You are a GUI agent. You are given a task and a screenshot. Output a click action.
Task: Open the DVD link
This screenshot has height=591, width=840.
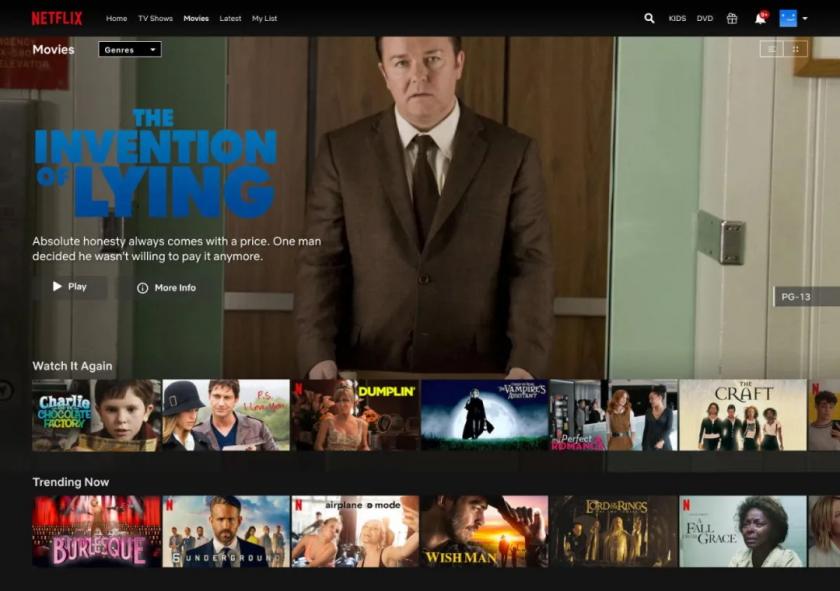(705, 18)
